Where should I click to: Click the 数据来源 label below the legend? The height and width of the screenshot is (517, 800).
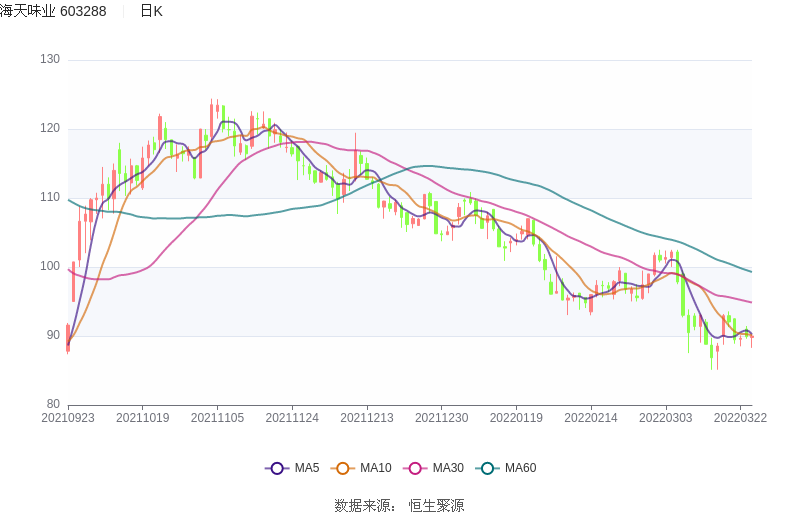pyautogui.click(x=364, y=505)
